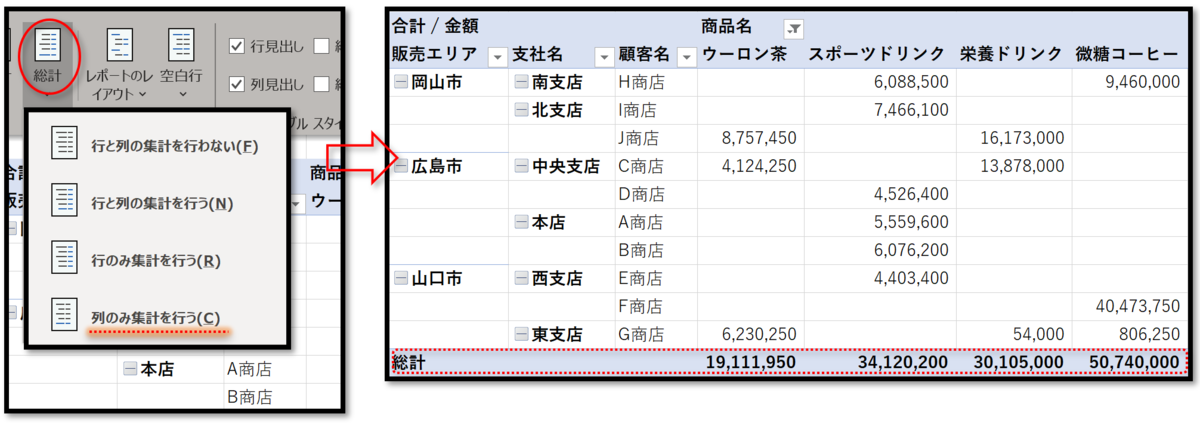Collapse the 中央支店 group
This screenshot has height=423, width=1200.
521,167
